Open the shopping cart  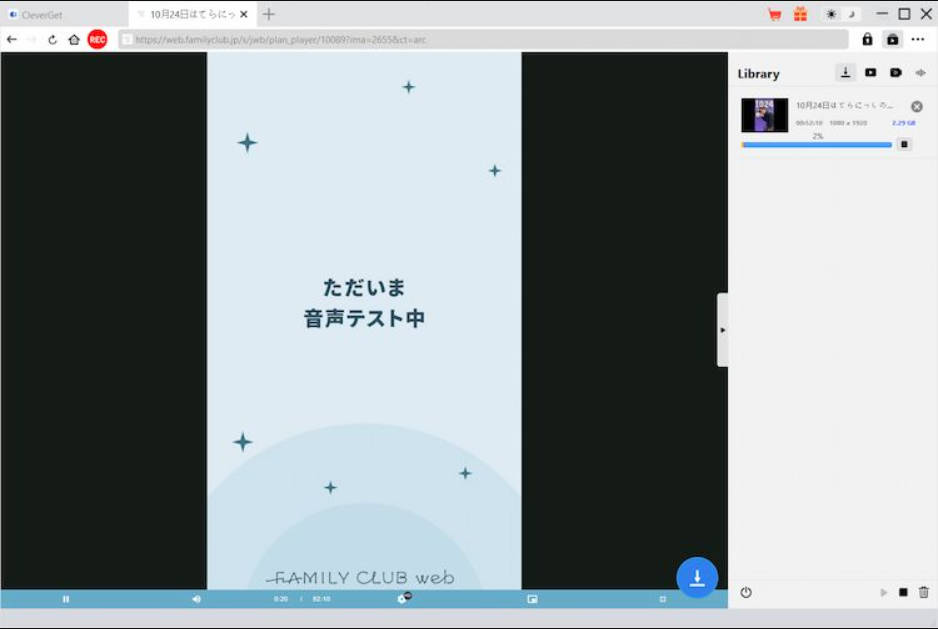(x=774, y=14)
